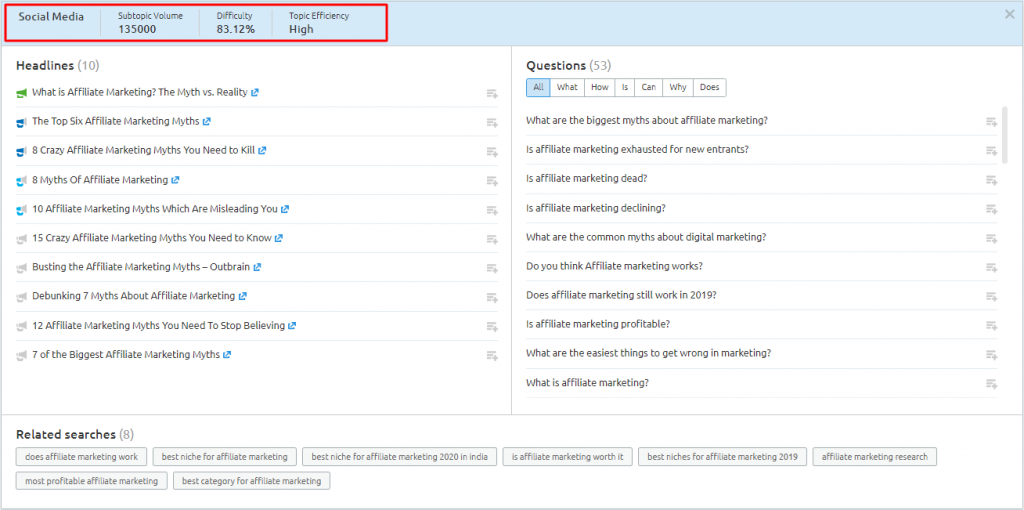
Task: Close the Social Media topic panel
Action: click(1009, 14)
